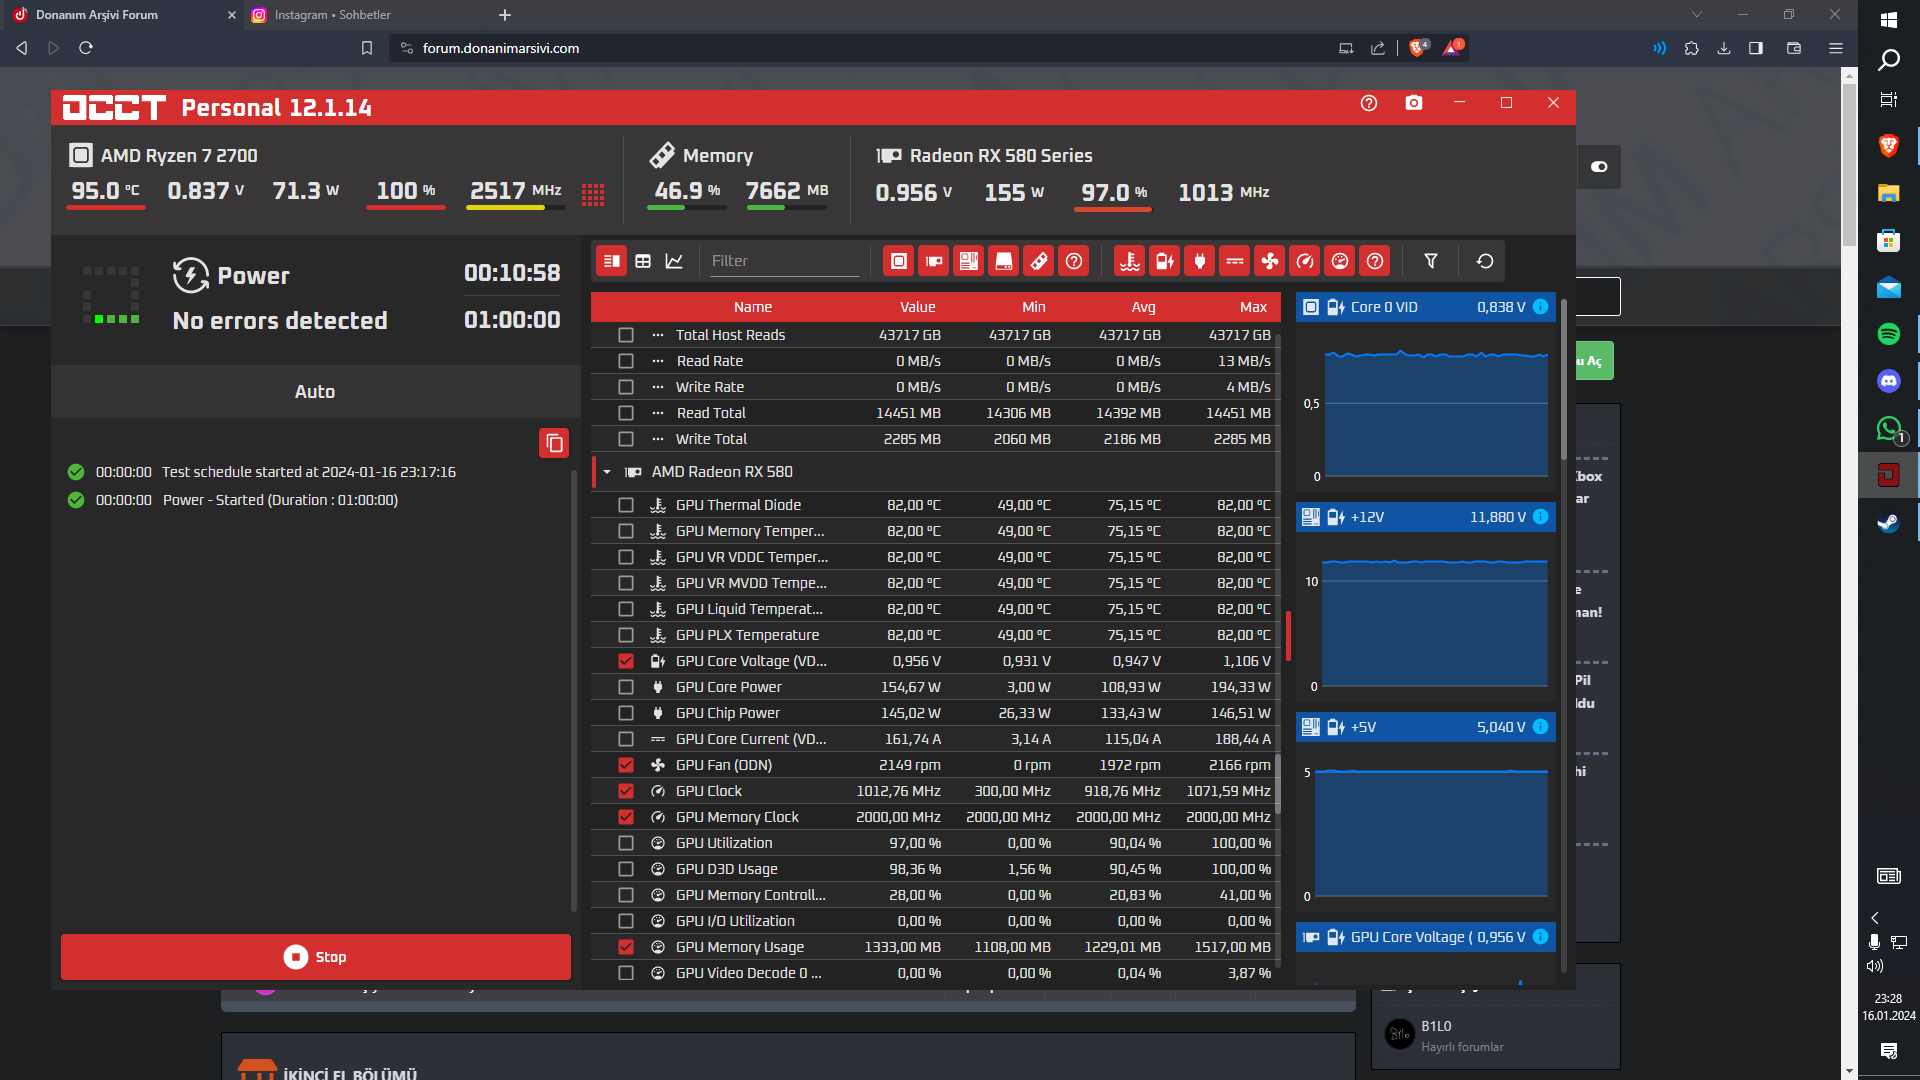Open the Auto test mode selector
Screen dimensions: 1920x1080
coord(315,392)
